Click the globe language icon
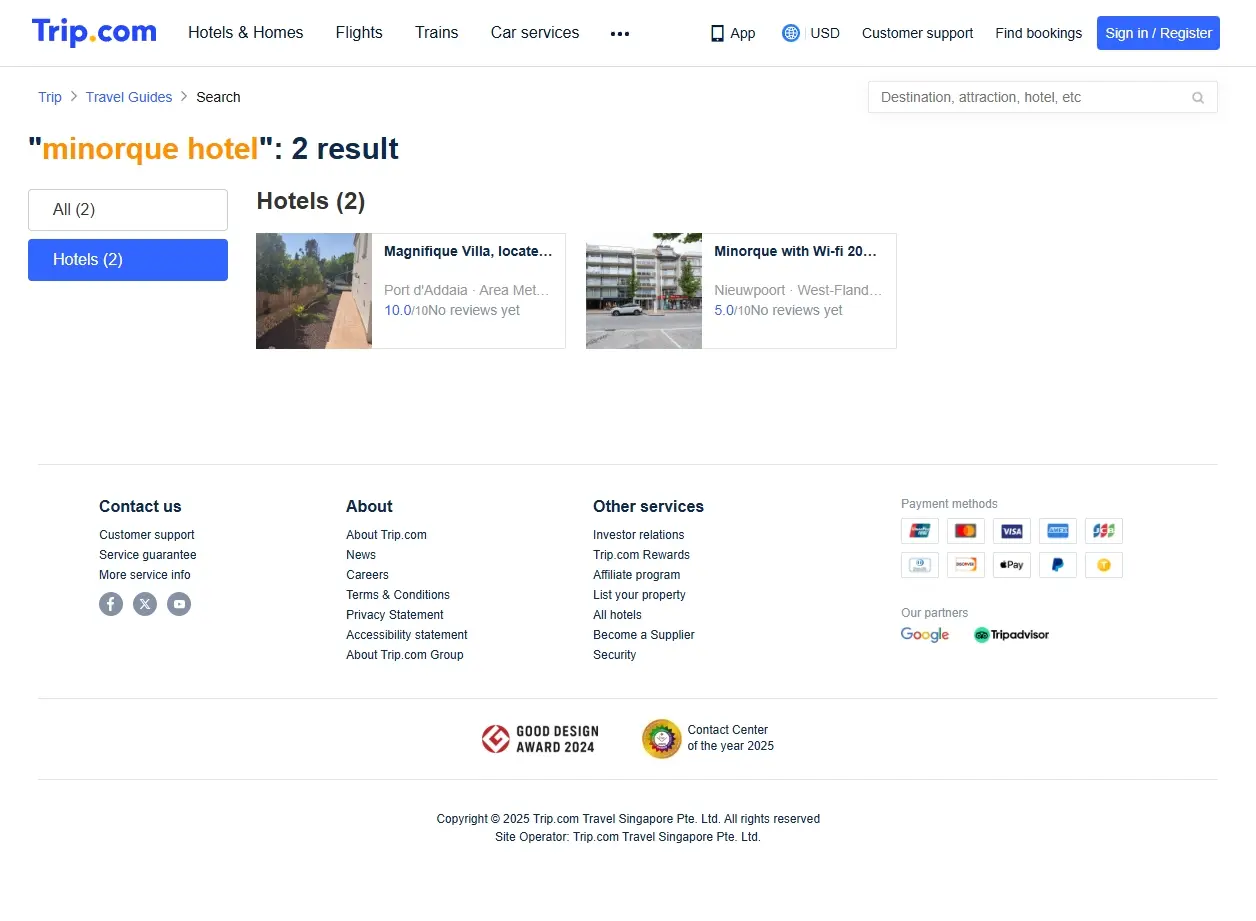Viewport: 1256px width, 921px height. [x=791, y=33]
